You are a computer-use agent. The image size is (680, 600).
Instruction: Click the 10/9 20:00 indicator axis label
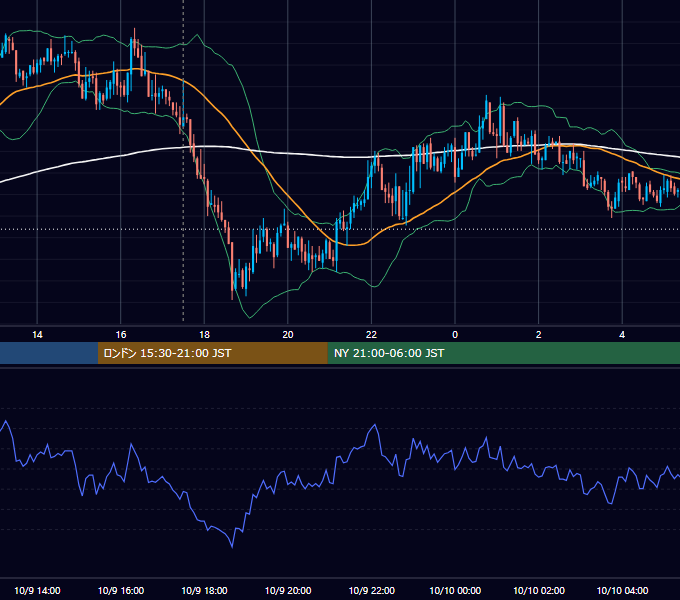click(288, 590)
